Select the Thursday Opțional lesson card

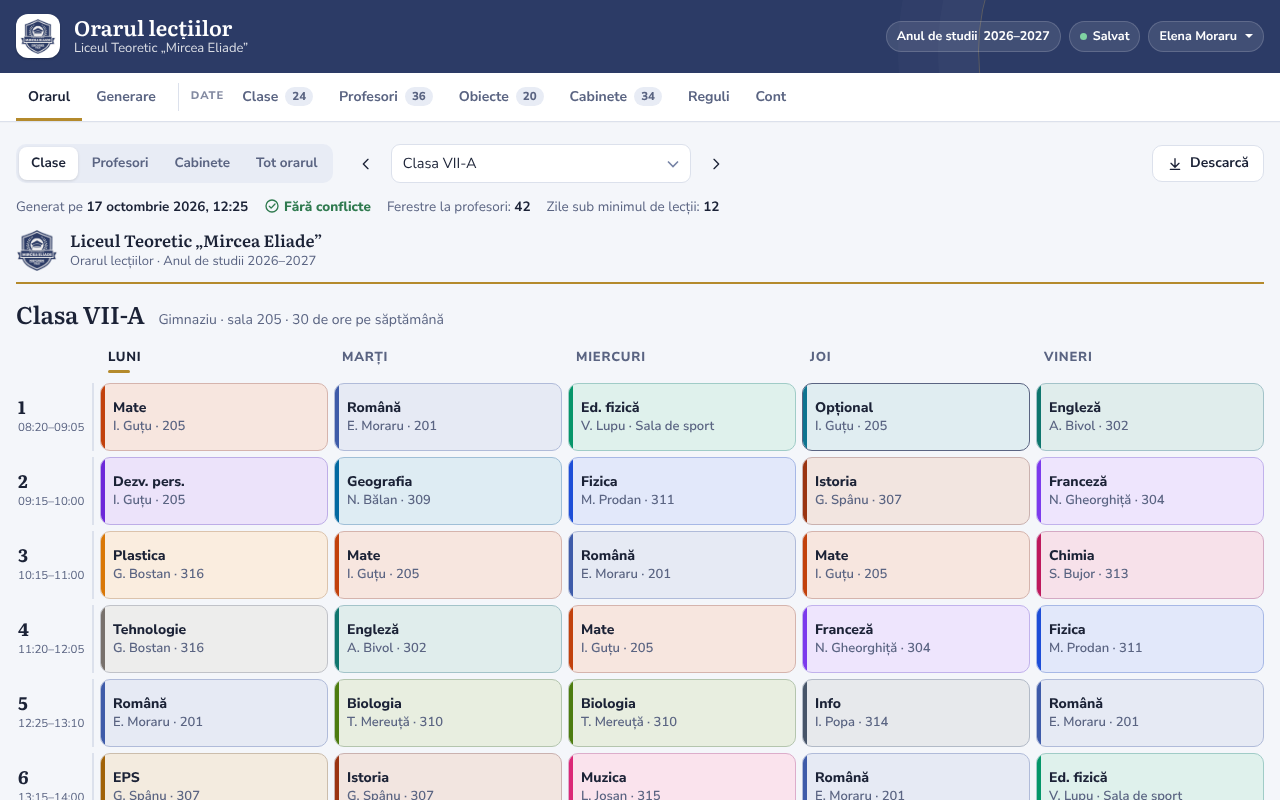point(916,417)
